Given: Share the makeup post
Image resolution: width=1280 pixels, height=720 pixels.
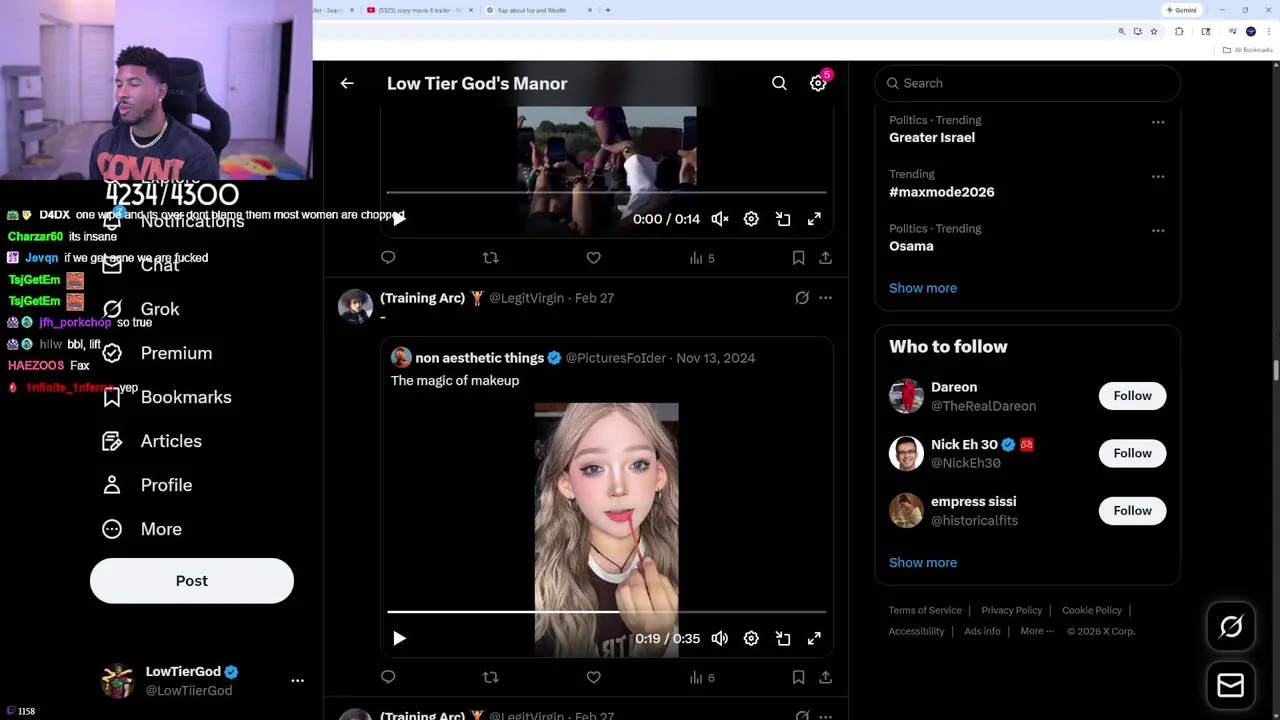Looking at the screenshot, I should click(825, 677).
